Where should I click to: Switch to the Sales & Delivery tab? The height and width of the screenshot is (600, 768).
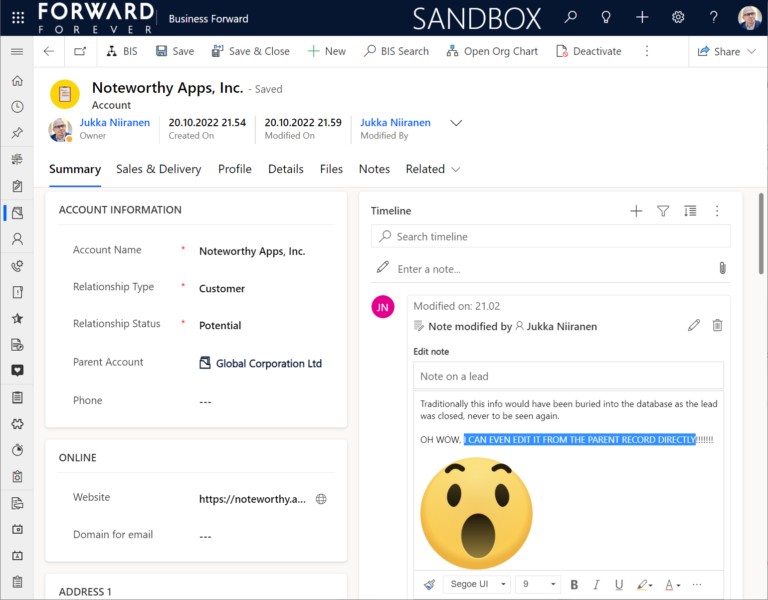pos(158,169)
